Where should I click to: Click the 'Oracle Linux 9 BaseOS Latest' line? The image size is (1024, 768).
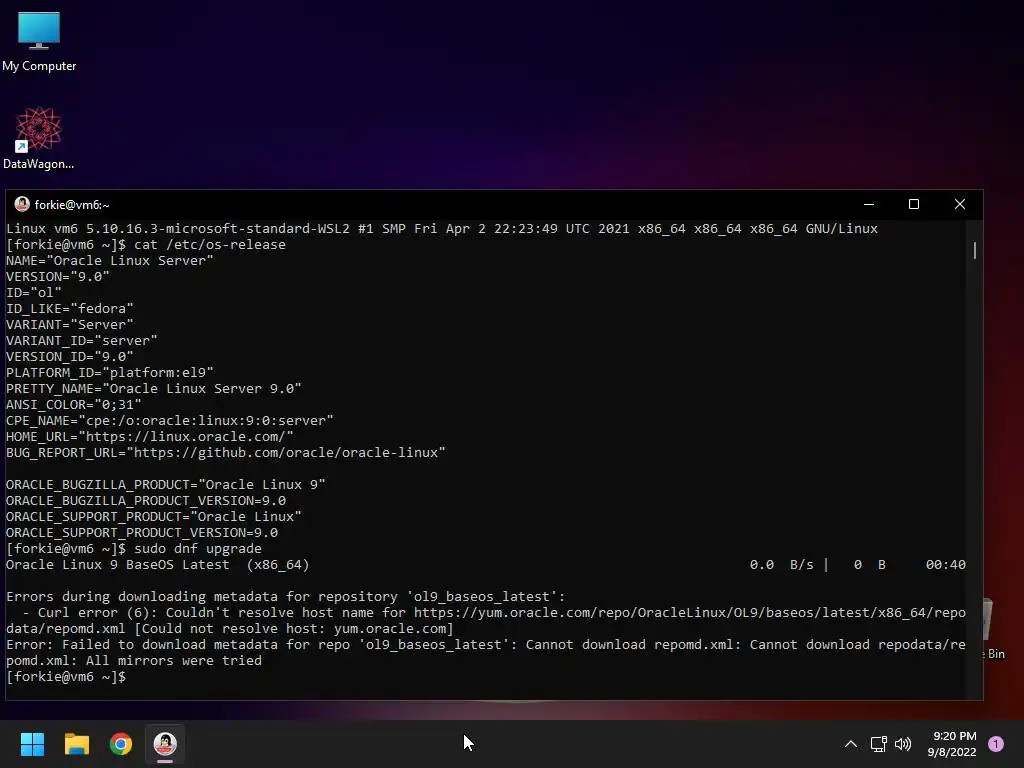pyautogui.click(x=157, y=565)
